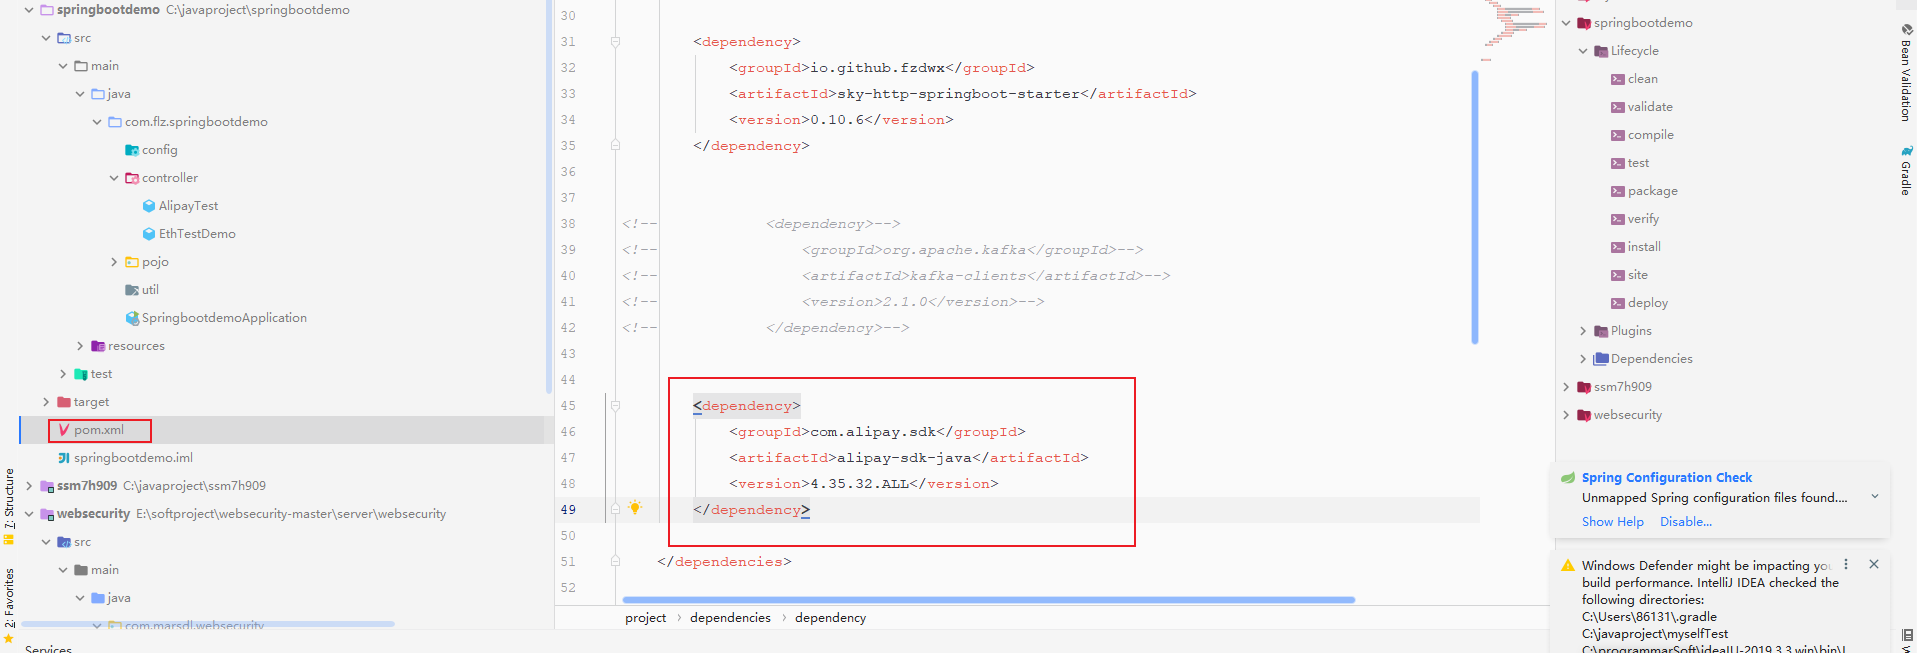Close the Windows Defender notification
This screenshot has height=653, width=1917.
pos(1874,565)
